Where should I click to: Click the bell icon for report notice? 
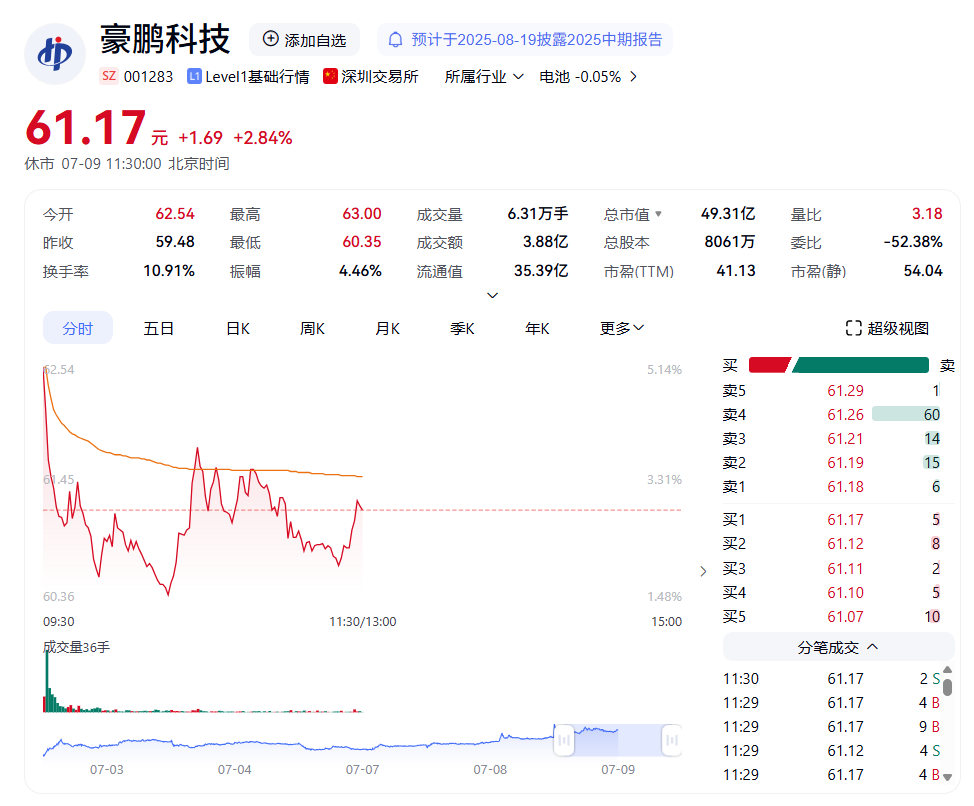396,39
